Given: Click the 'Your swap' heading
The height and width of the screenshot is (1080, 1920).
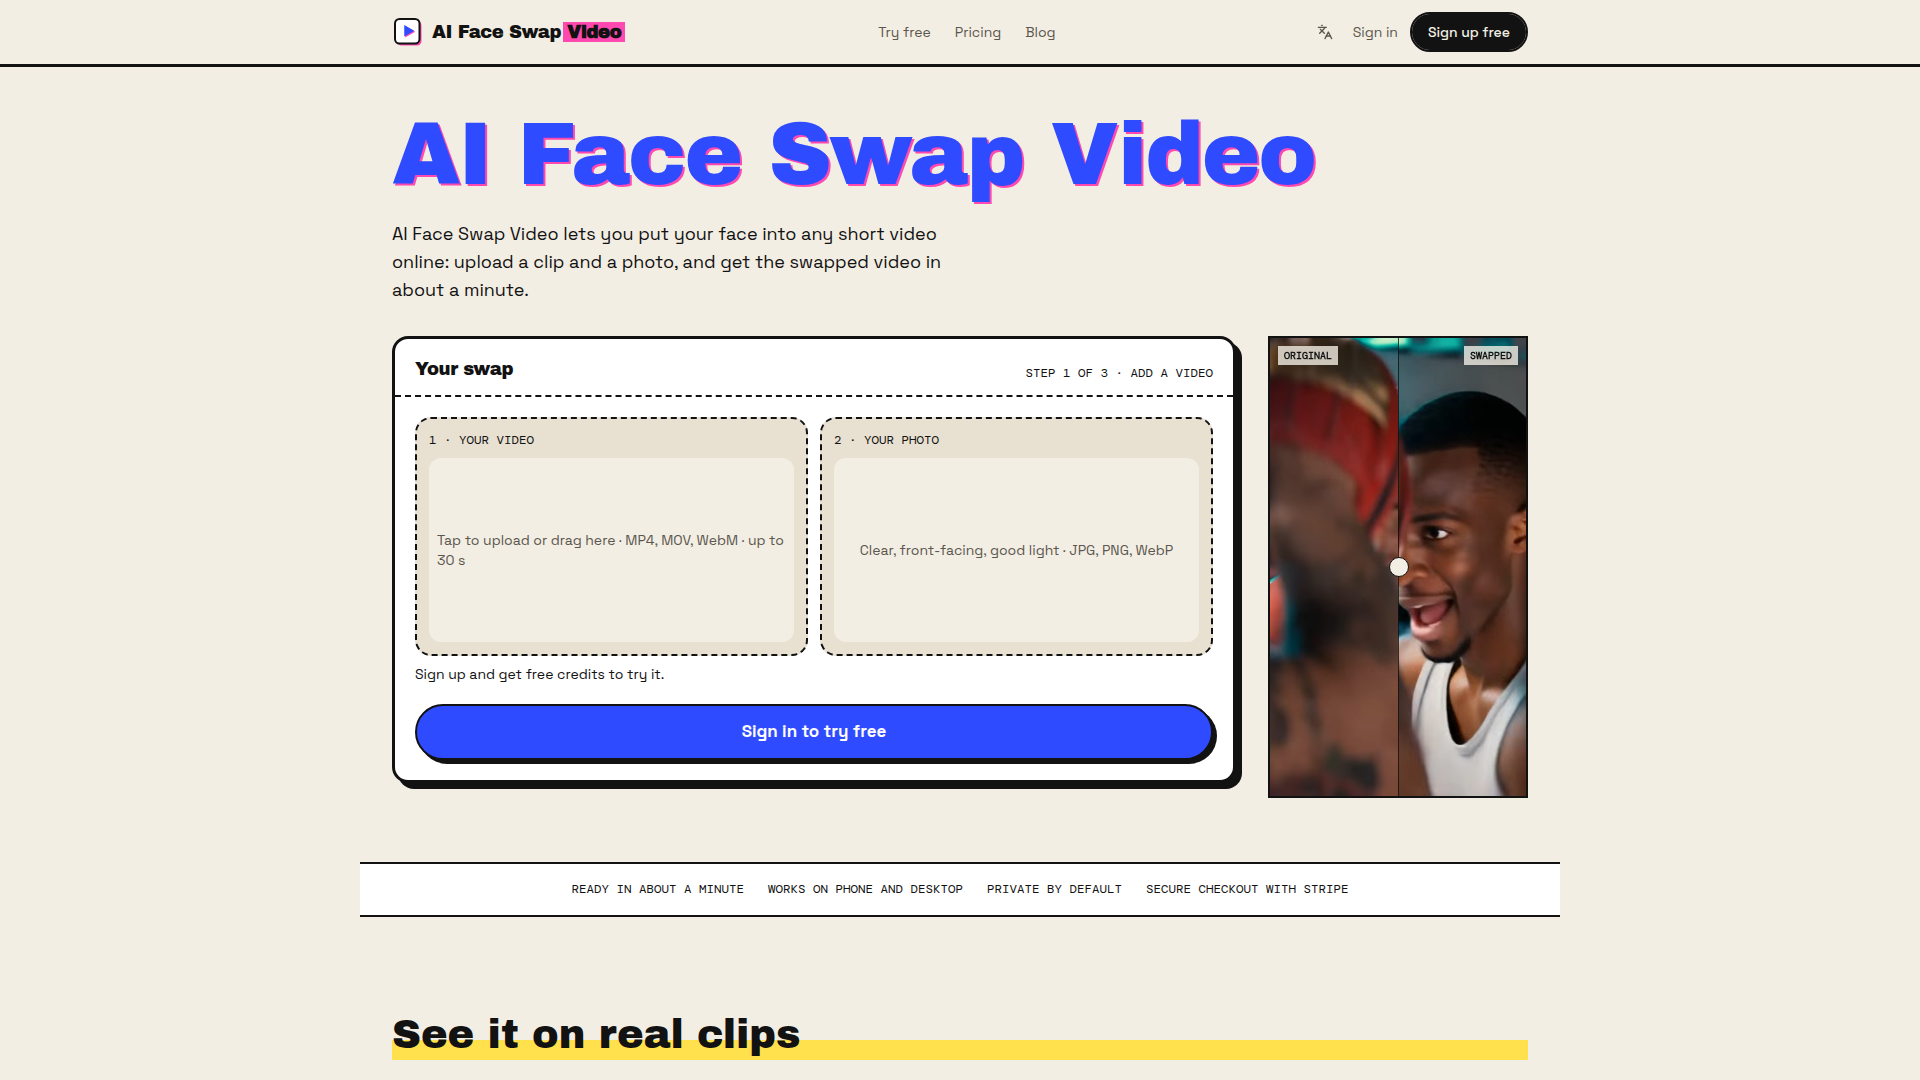Looking at the screenshot, I should [x=464, y=369].
